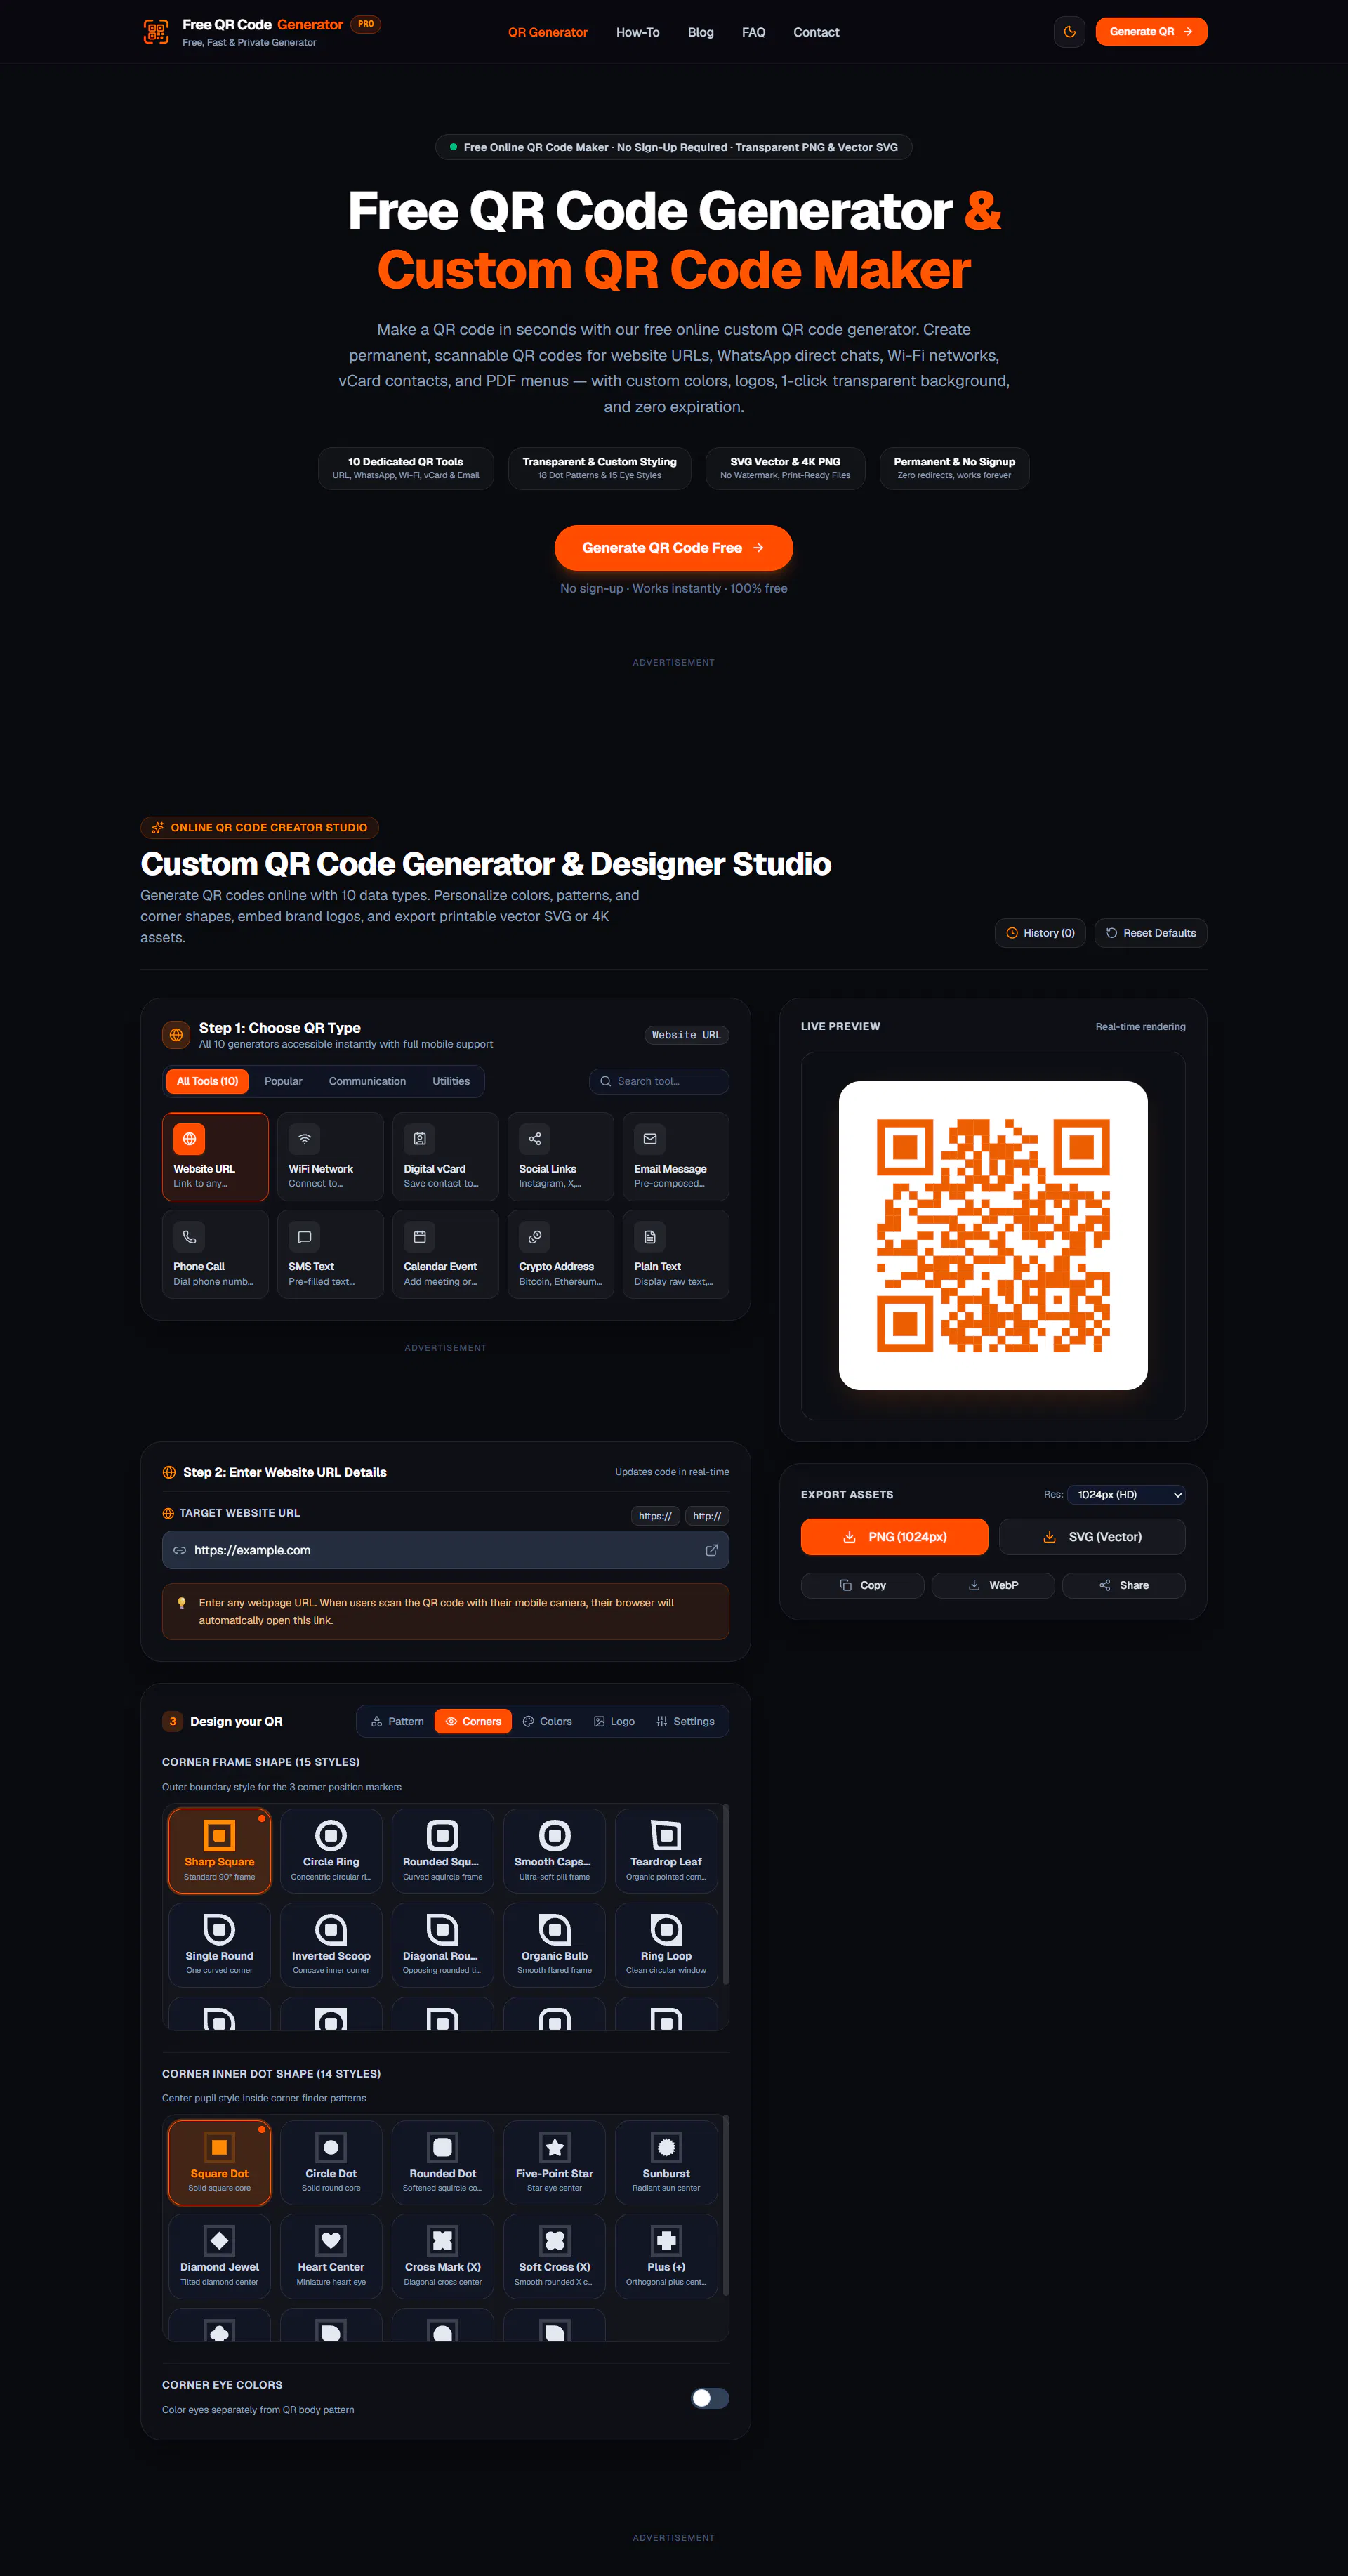Select Soft Cross (X) inner shape
This screenshot has width=1348, height=2576.
point(555,2256)
